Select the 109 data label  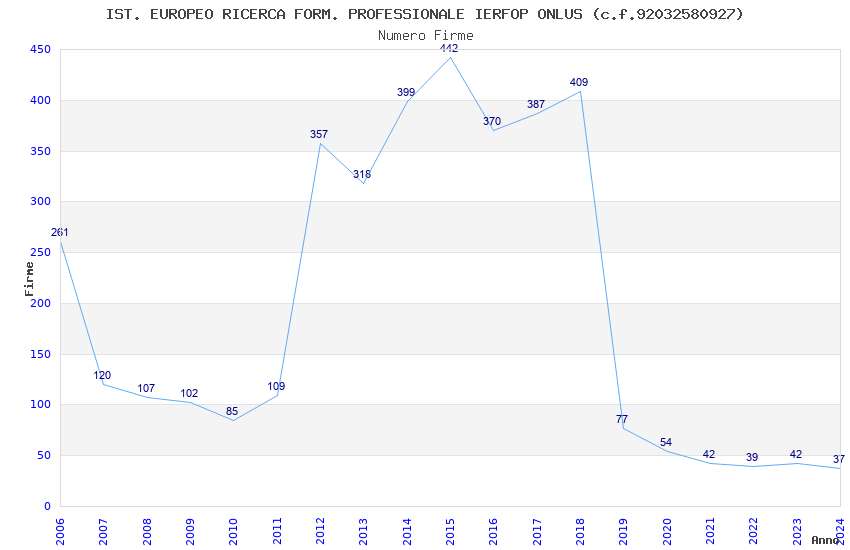(276, 386)
